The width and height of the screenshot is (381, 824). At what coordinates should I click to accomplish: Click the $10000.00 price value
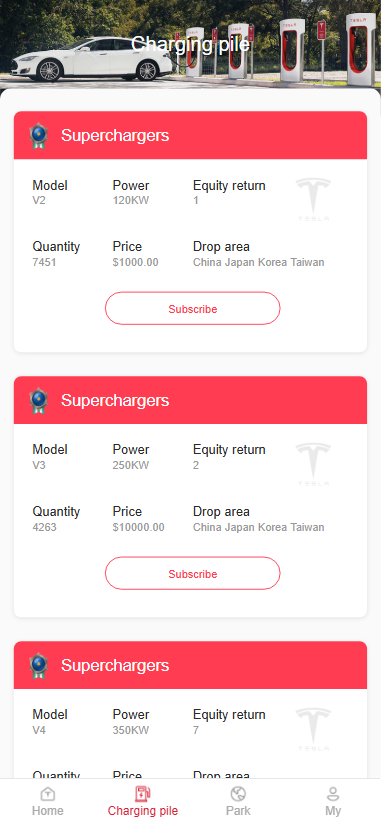(138, 527)
